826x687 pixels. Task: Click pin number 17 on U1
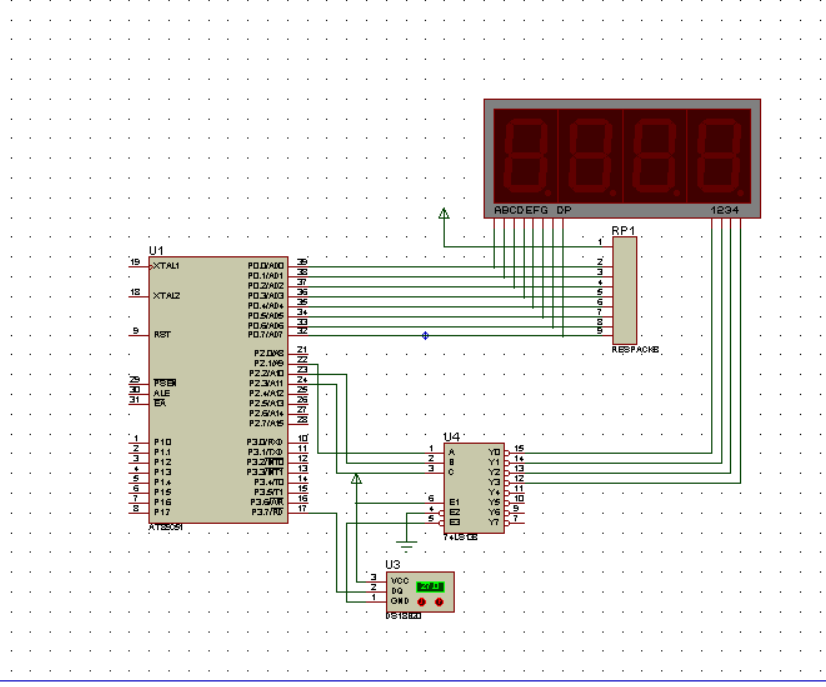[x=302, y=508]
